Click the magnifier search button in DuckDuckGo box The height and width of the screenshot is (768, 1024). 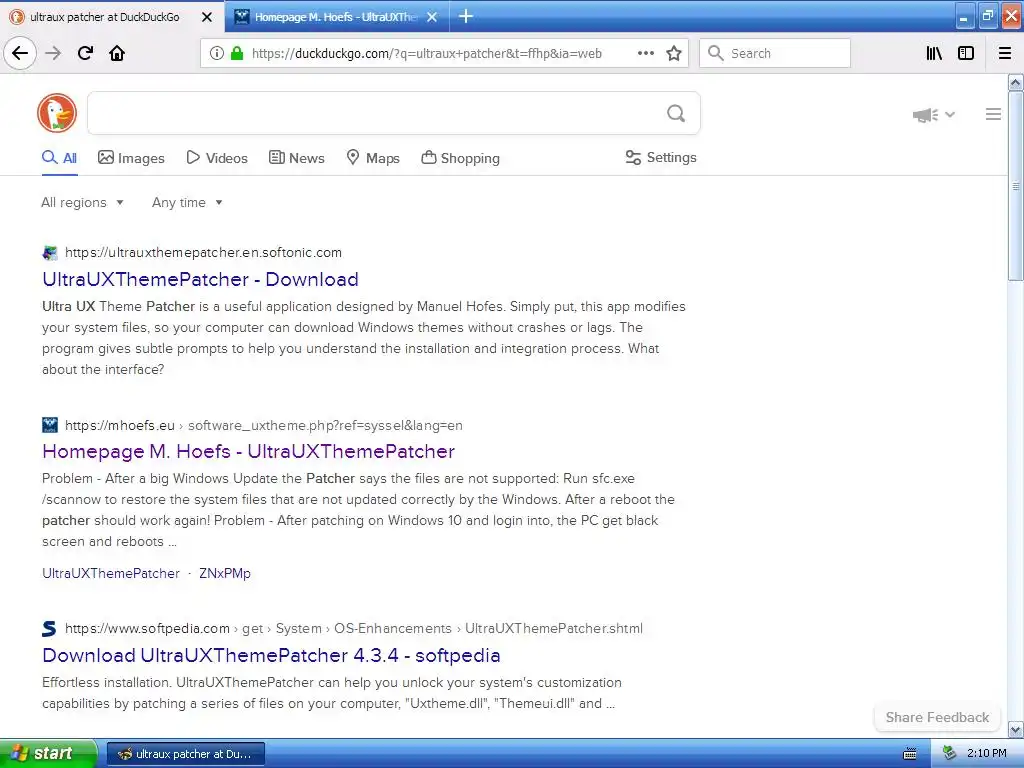[x=676, y=114]
